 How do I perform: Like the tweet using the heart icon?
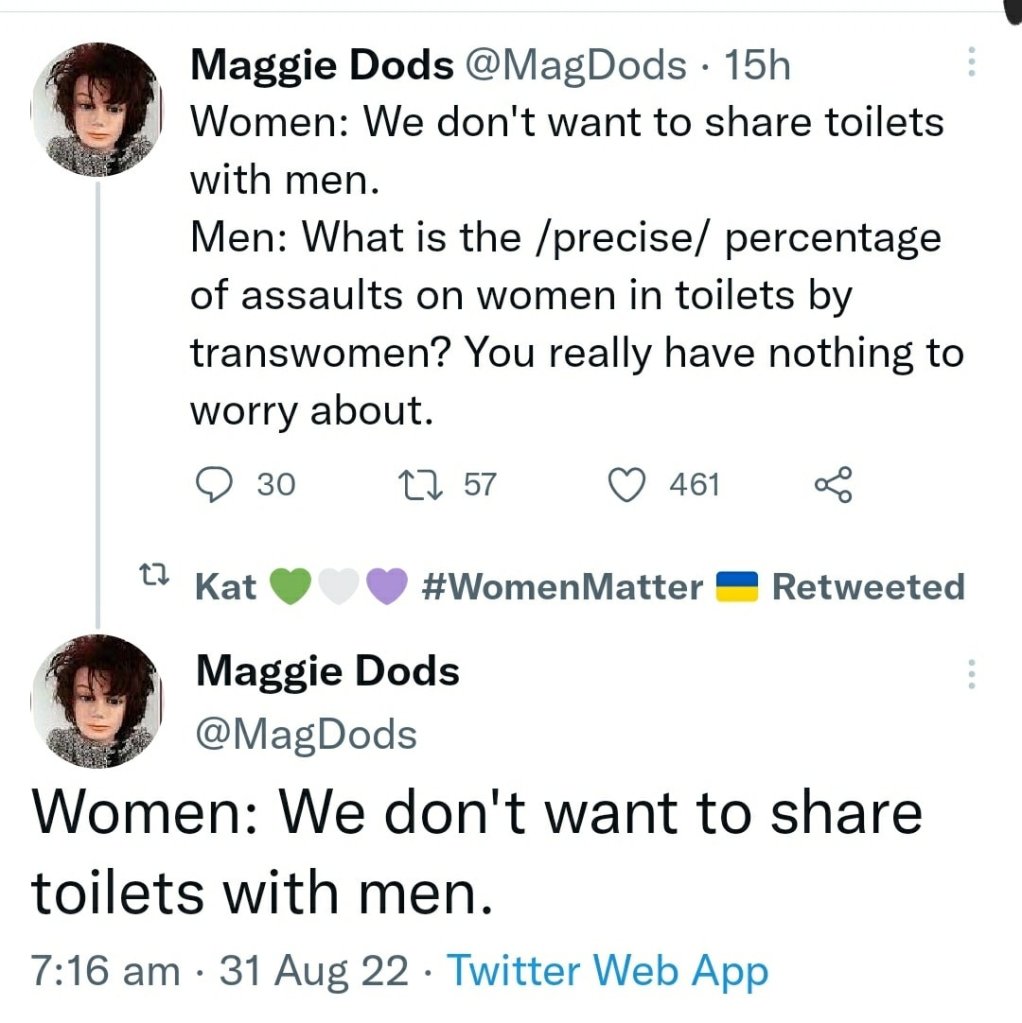(x=628, y=484)
